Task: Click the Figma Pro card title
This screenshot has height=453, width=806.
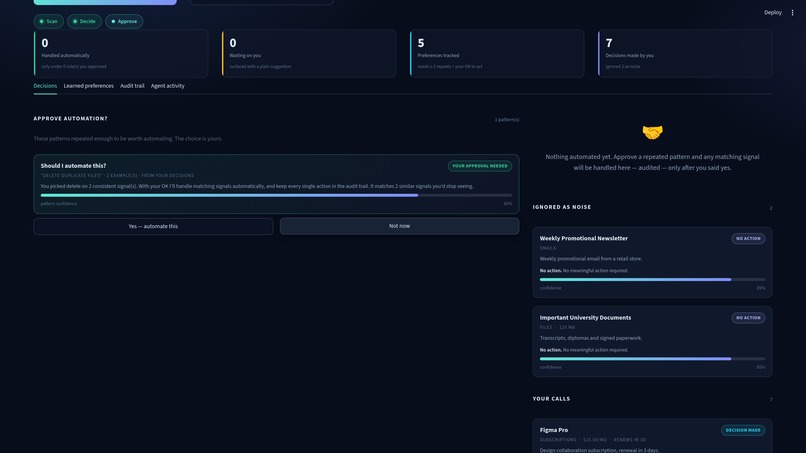Action: click(x=554, y=430)
